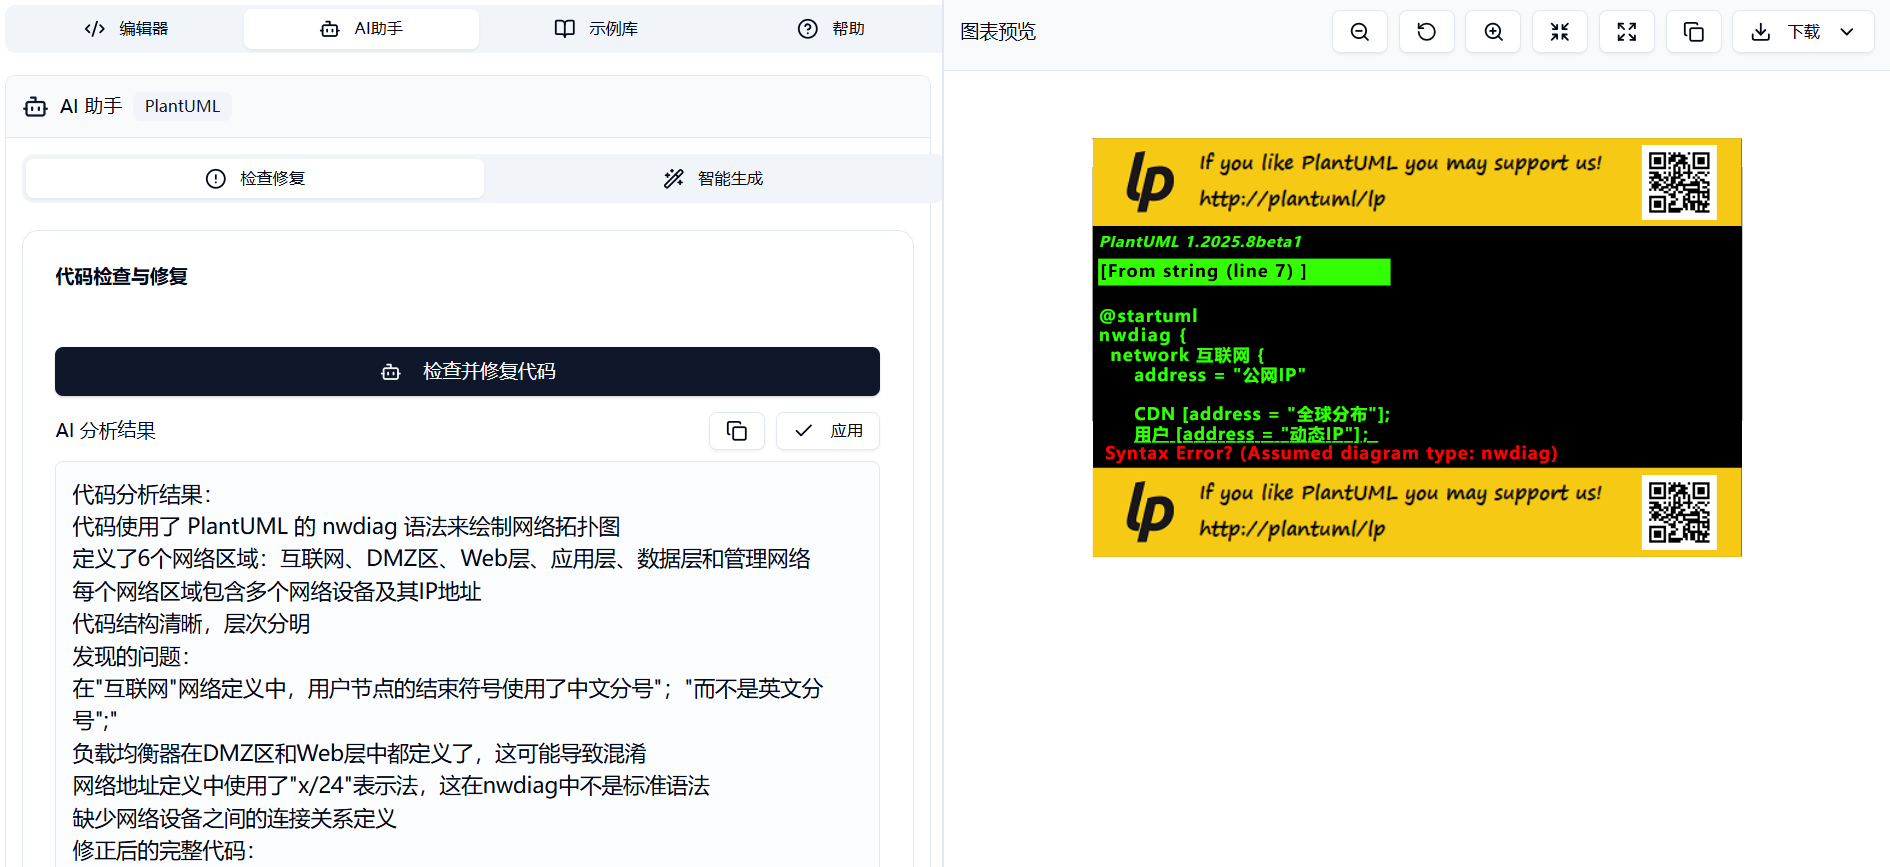
Task: Open the 示例库 tab
Action: 596,29
